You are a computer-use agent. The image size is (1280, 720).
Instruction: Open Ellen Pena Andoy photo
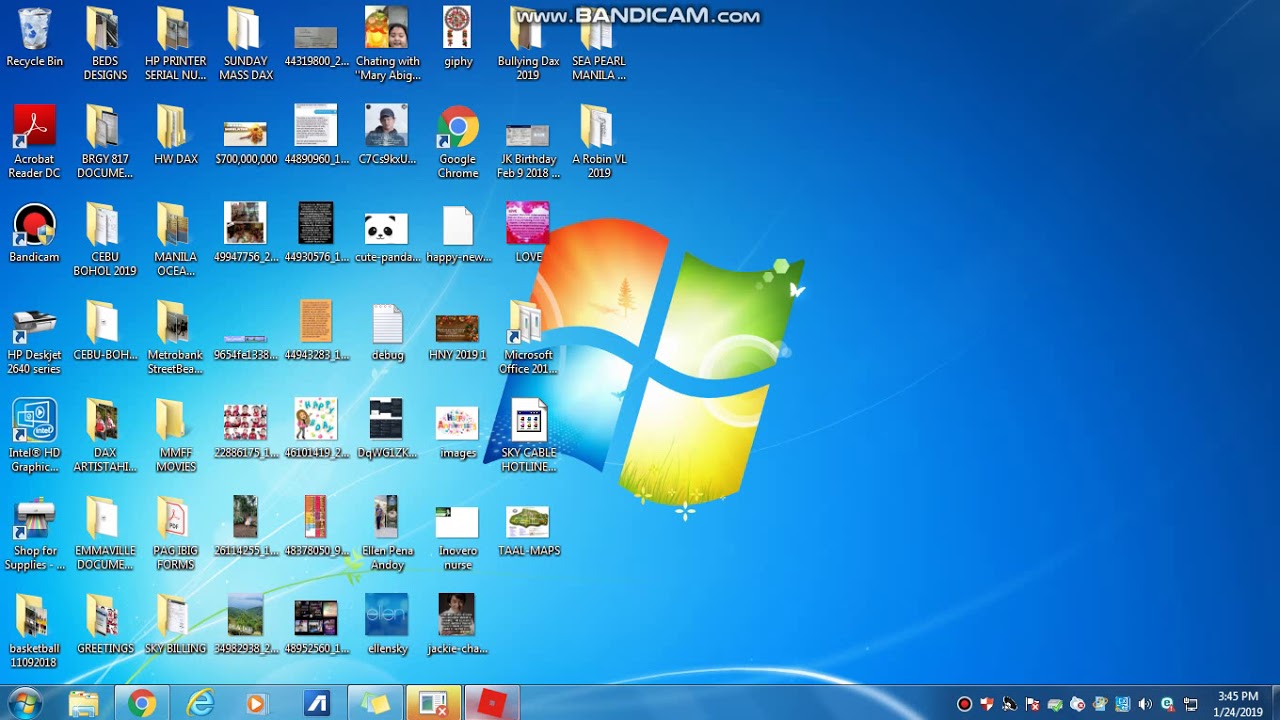pos(387,534)
